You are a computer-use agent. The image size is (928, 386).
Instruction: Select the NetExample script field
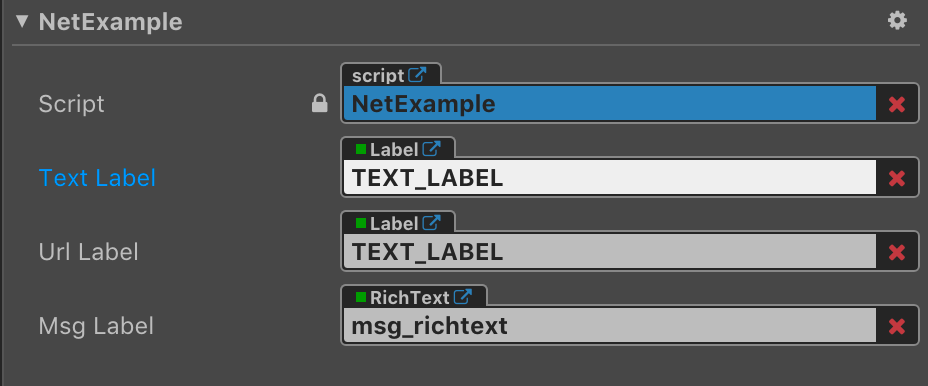pos(610,104)
